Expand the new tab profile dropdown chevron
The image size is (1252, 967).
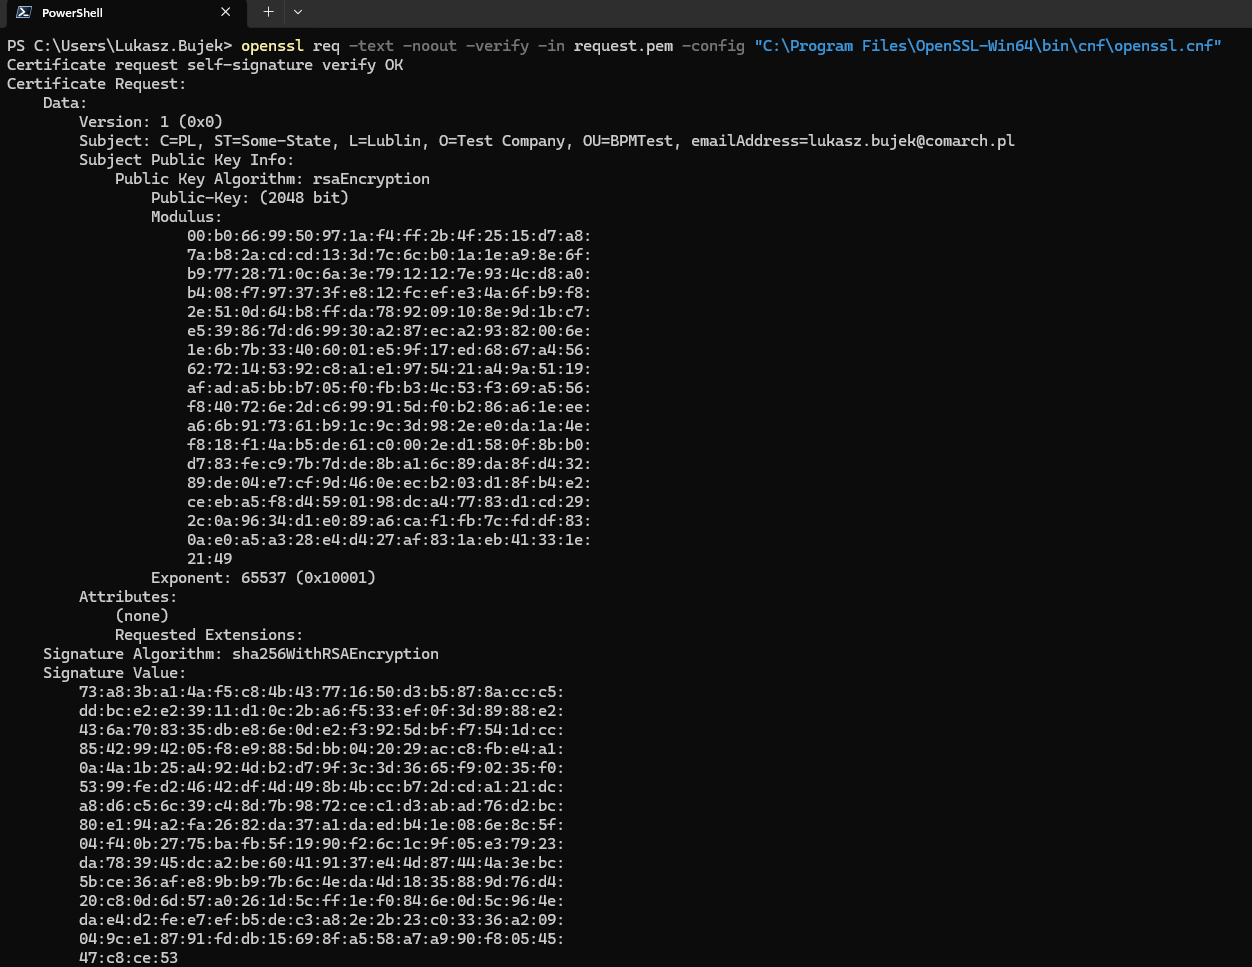298,12
